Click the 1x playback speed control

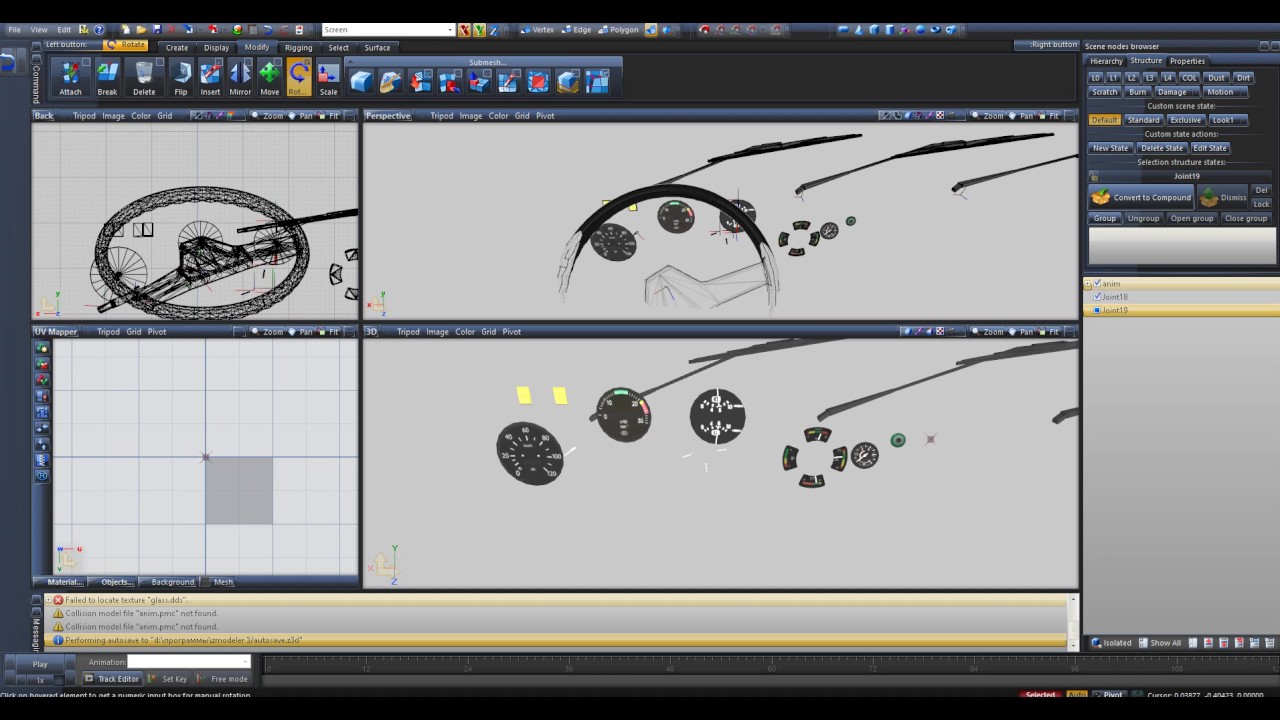tap(40, 680)
